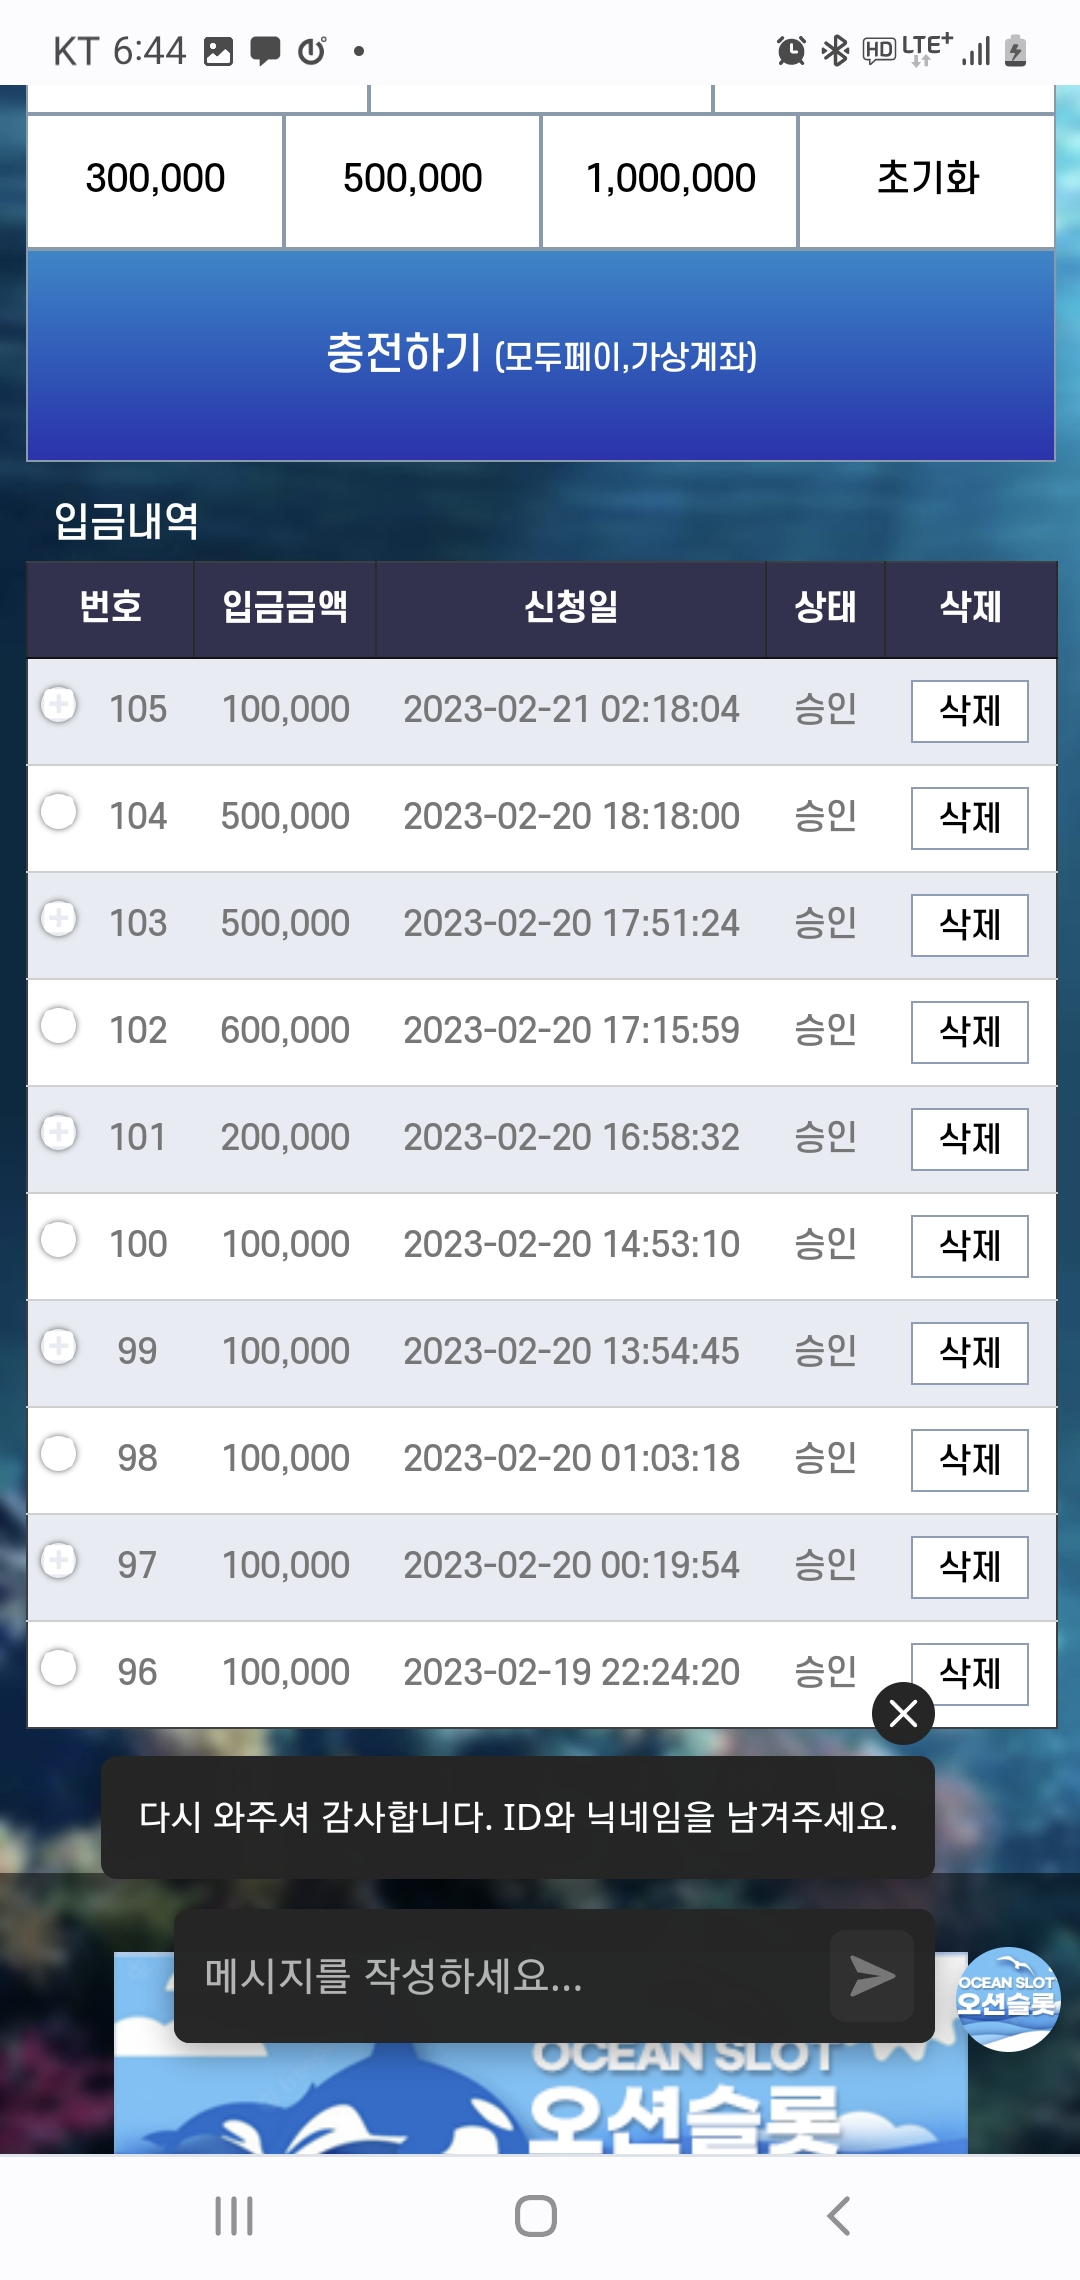Image resolution: width=1080 pixels, height=2280 pixels.
Task: Reset amount with 초기화 button
Action: [x=927, y=180]
